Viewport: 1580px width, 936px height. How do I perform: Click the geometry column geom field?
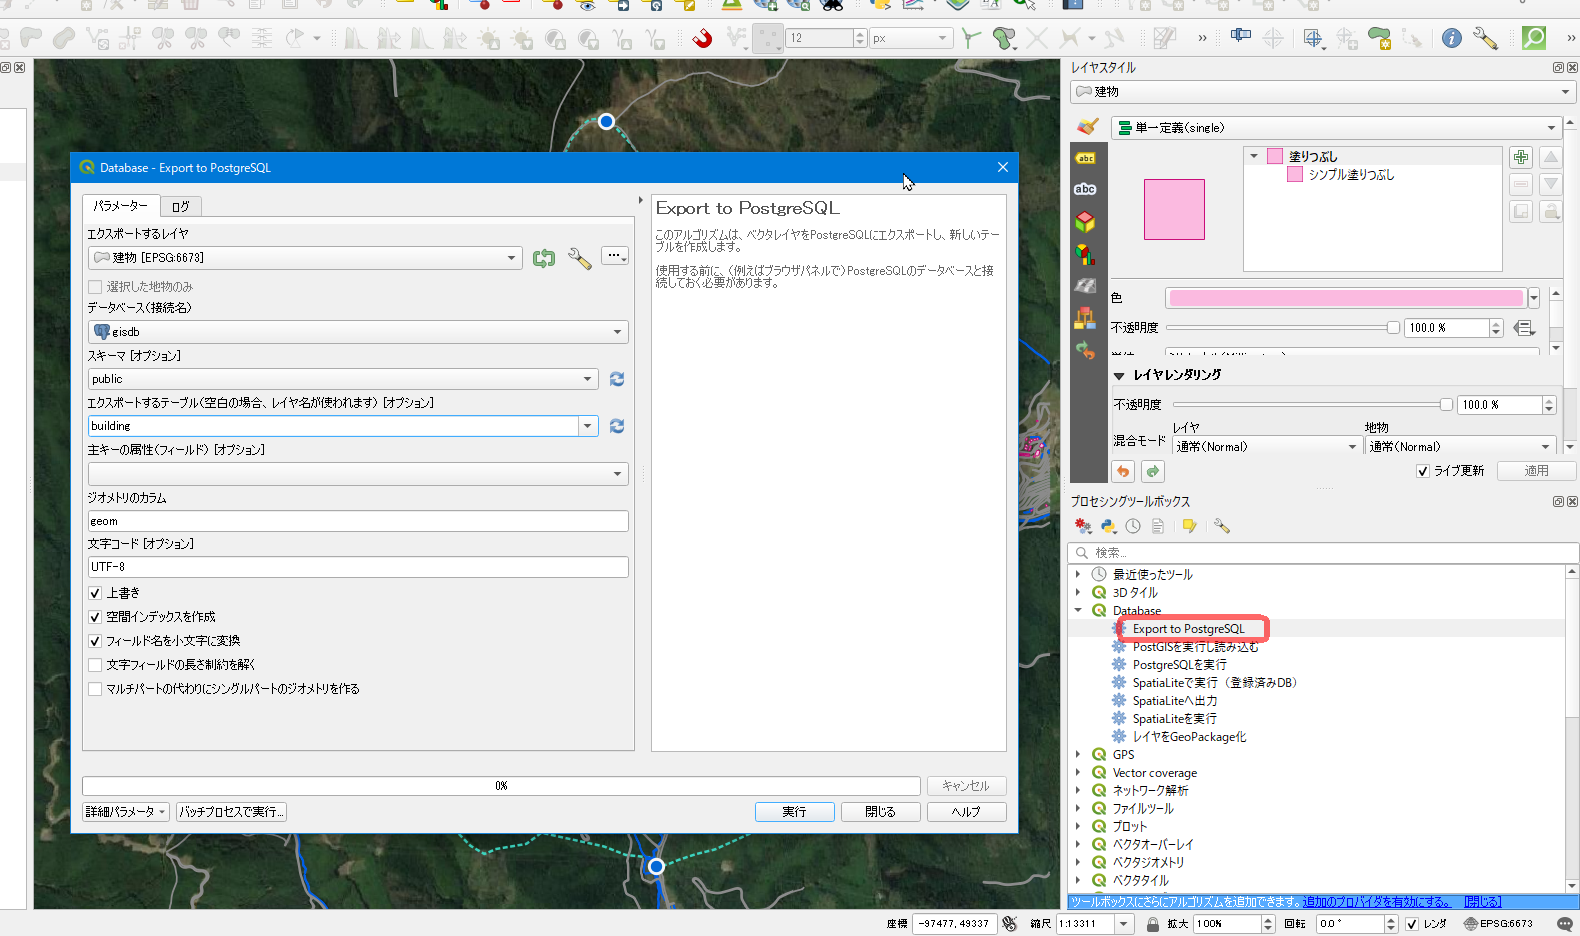point(358,521)
